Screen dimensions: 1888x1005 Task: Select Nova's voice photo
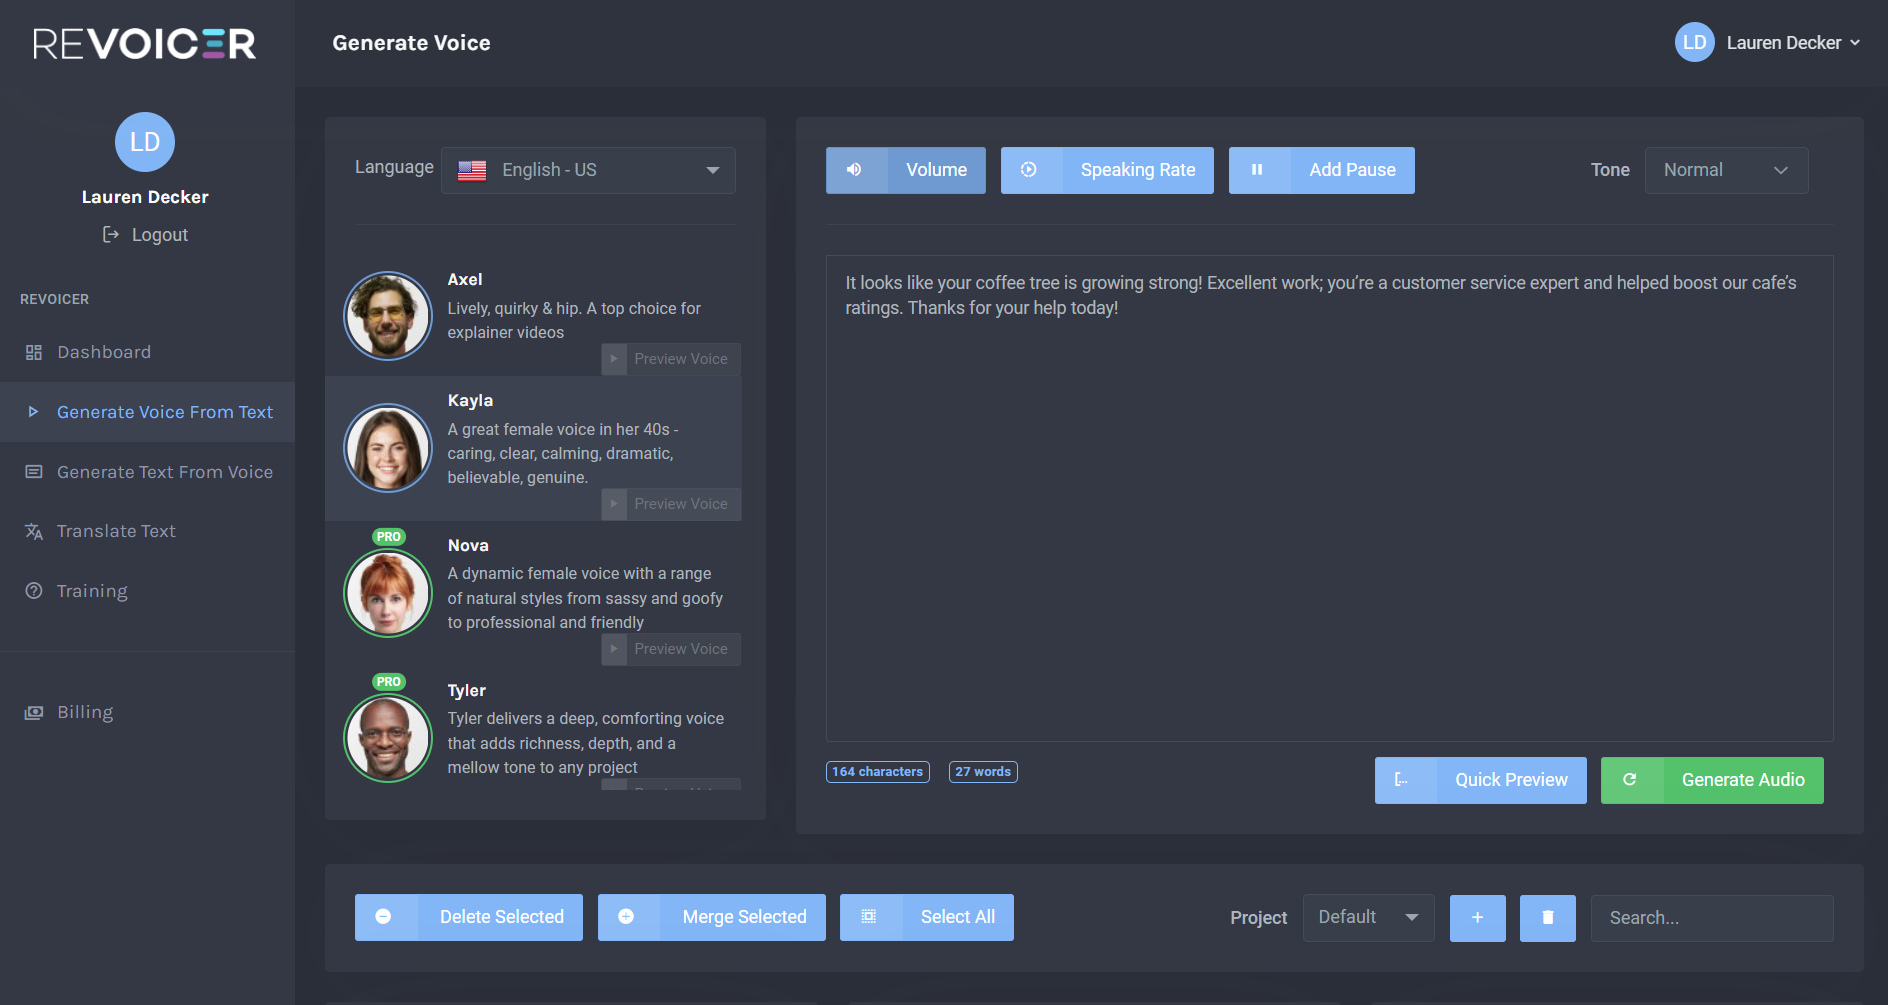coord(388,593)
